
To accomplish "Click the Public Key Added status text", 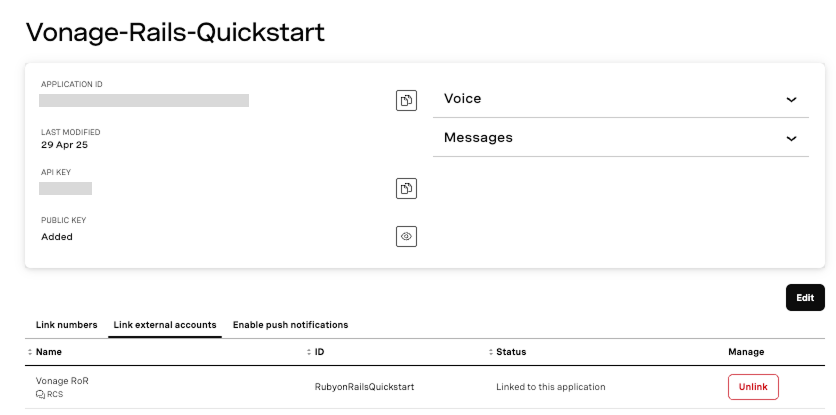I will pos(57,237).
